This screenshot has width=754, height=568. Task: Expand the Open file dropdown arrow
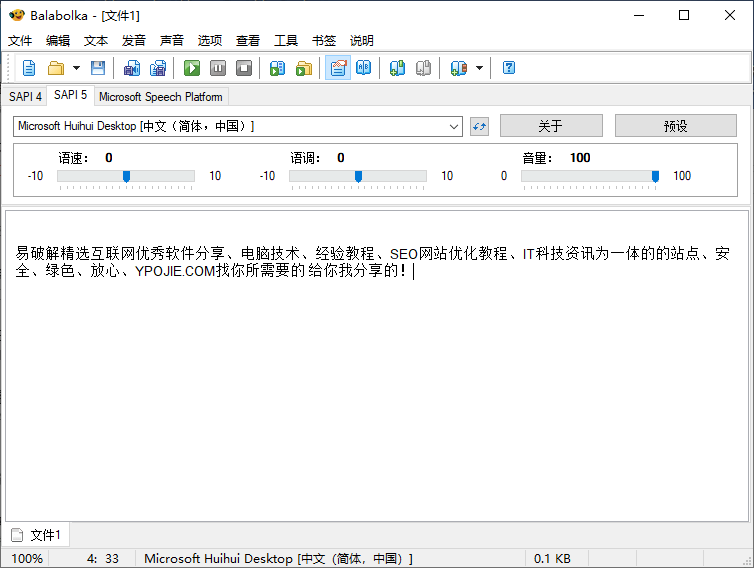[76, 68]
